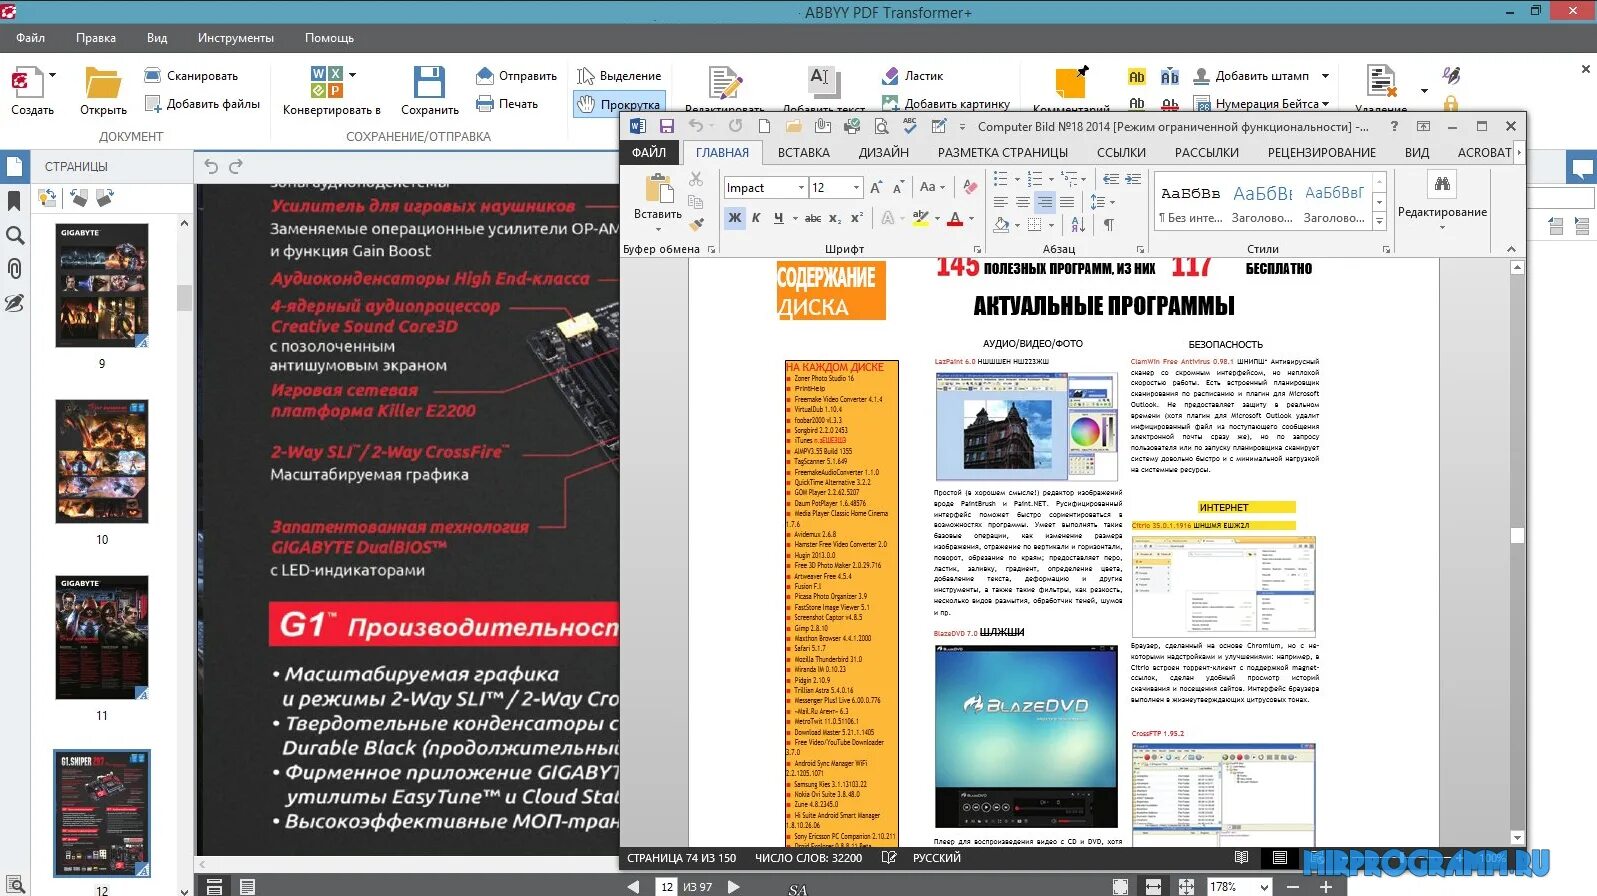Click the yellow Ab highlight text icon
The image size is (1597, 896).
point(1137,77)
